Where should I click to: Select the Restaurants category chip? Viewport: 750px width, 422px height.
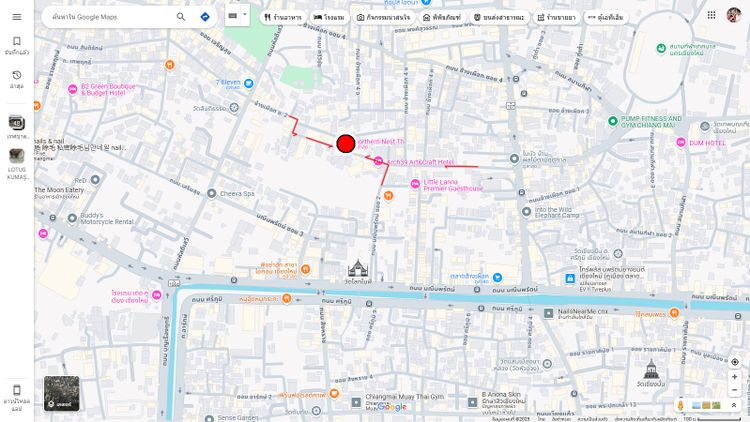click(283, 18)
